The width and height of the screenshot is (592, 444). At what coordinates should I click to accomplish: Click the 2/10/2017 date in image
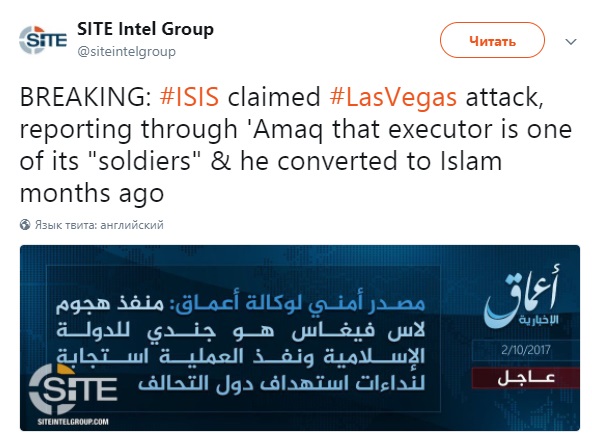click(526, 350)
